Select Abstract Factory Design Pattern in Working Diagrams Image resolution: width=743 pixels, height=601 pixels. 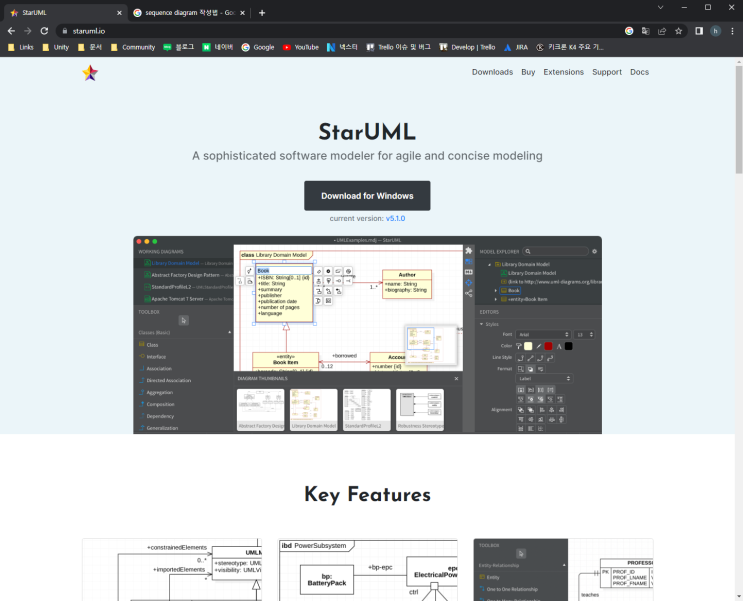(188, 275)
